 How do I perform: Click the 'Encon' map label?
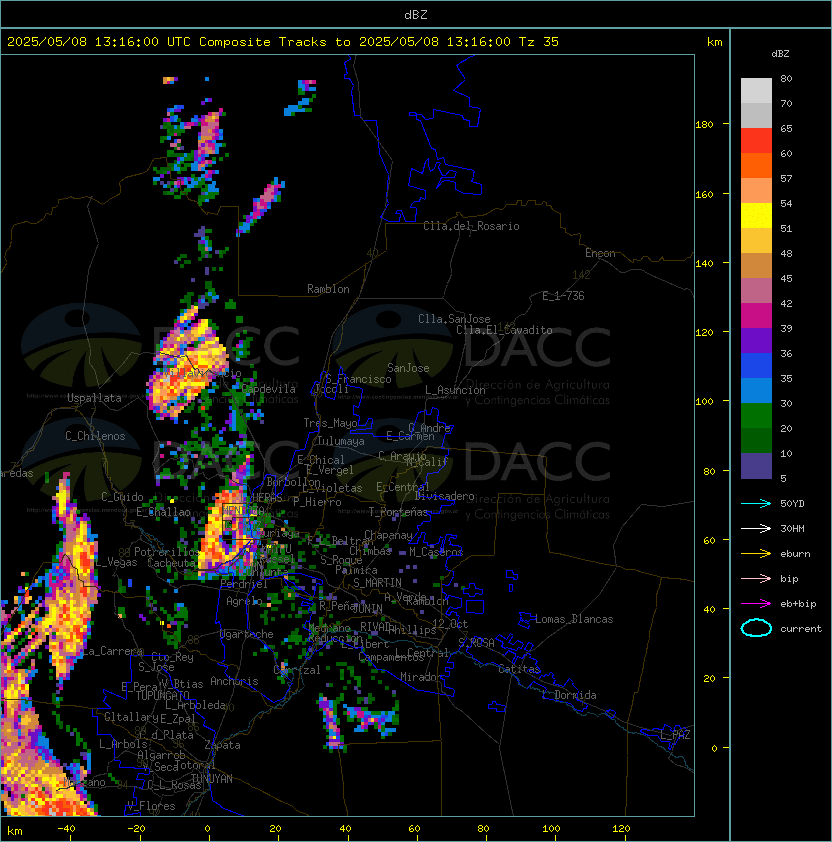click(x=600, y=253)
